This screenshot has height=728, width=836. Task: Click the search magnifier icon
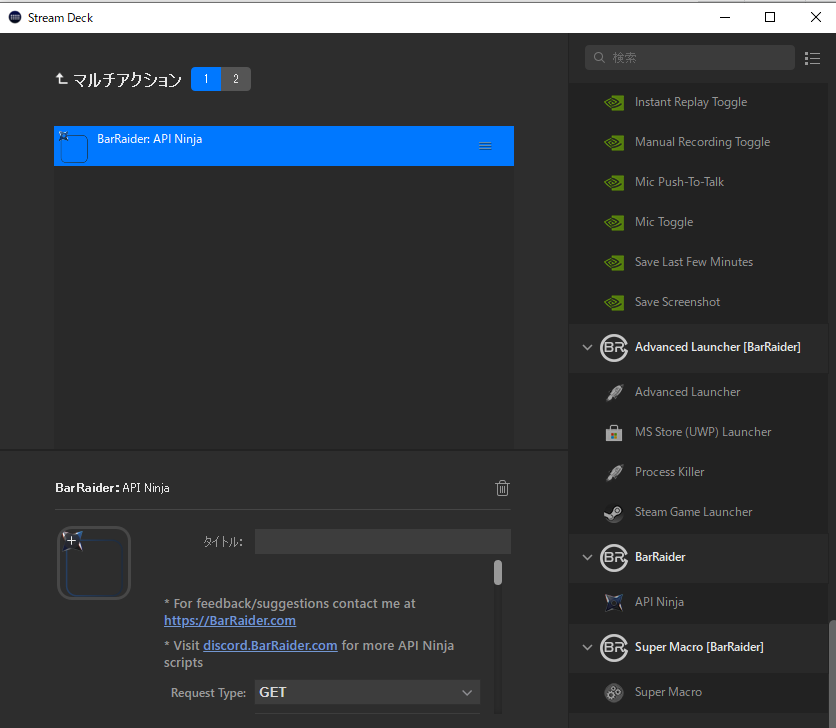click(x=599, y=58)
